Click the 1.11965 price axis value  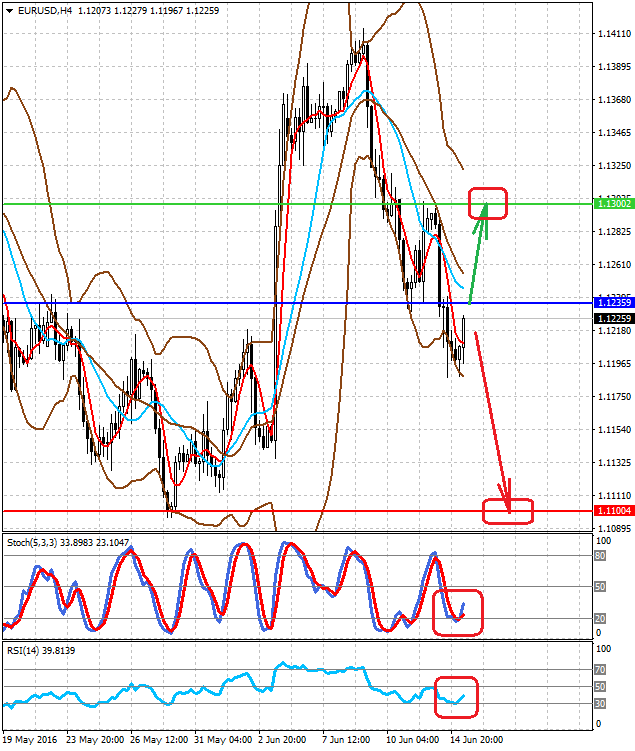(614, 364)
